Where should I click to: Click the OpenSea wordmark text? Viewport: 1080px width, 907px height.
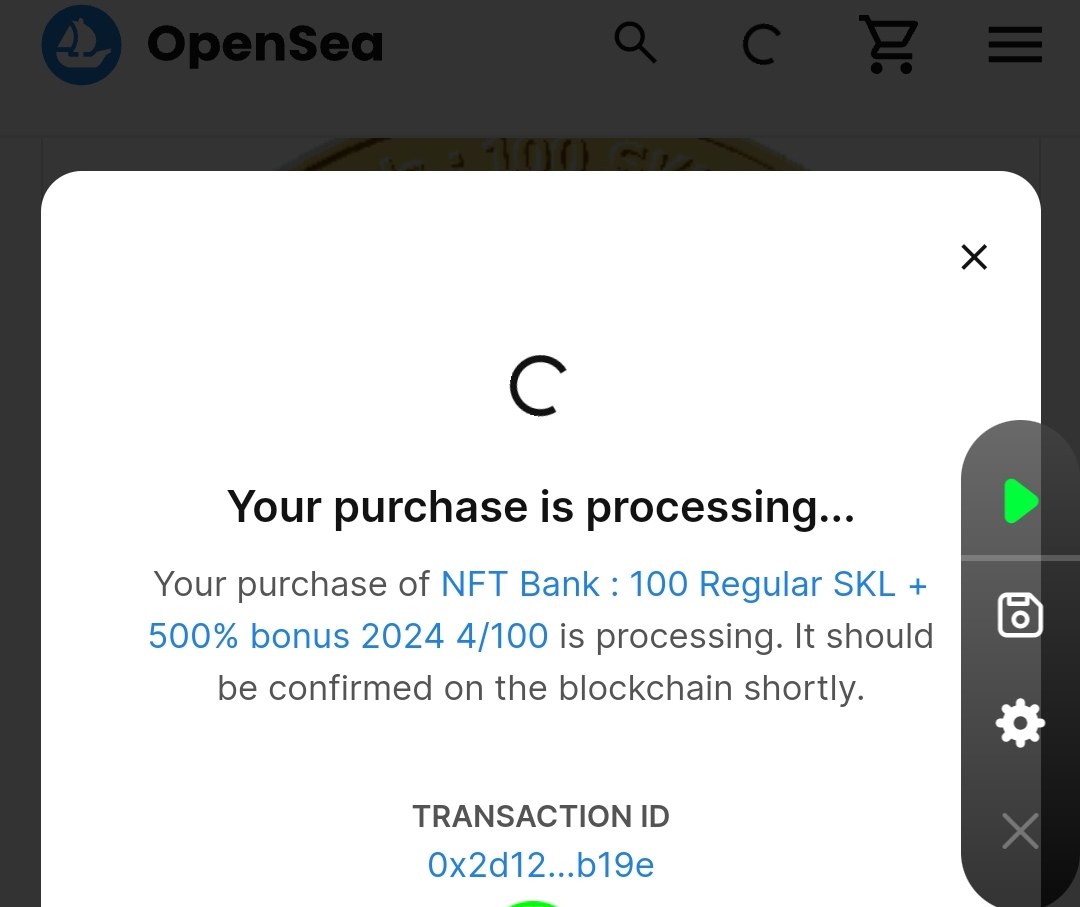pos(265,45)
